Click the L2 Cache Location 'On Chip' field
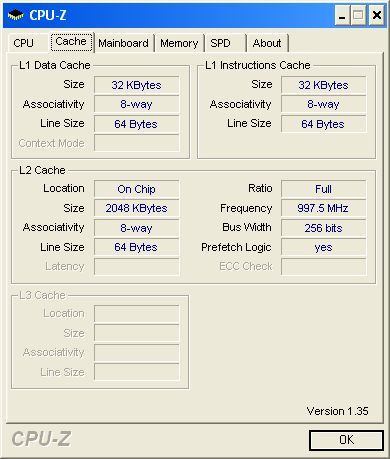This screenshot has width=390, height=459. [137, 189]
